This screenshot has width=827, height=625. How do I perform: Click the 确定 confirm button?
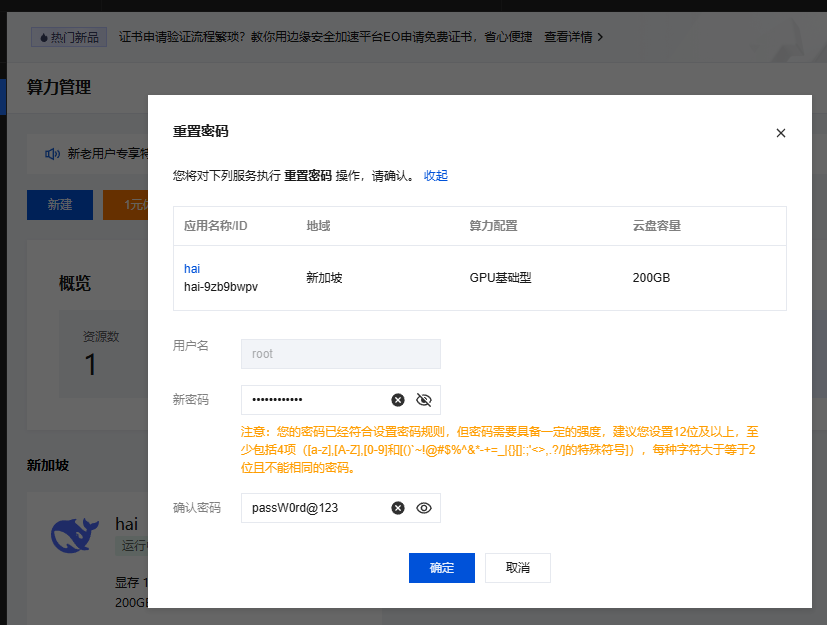441,568
